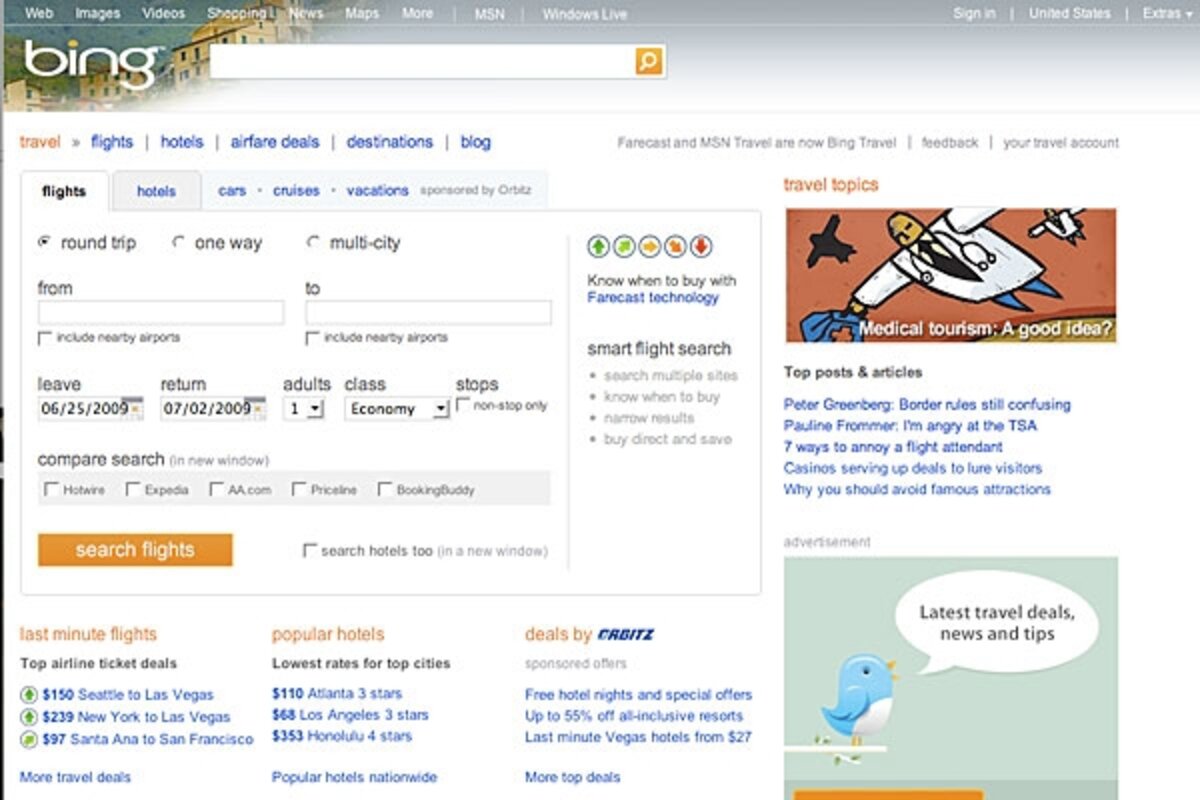Image resolution: width=1200 pixels, height=800 pixels.
Task: Check the Priceline compare option
Action: (x=299, y=489)
